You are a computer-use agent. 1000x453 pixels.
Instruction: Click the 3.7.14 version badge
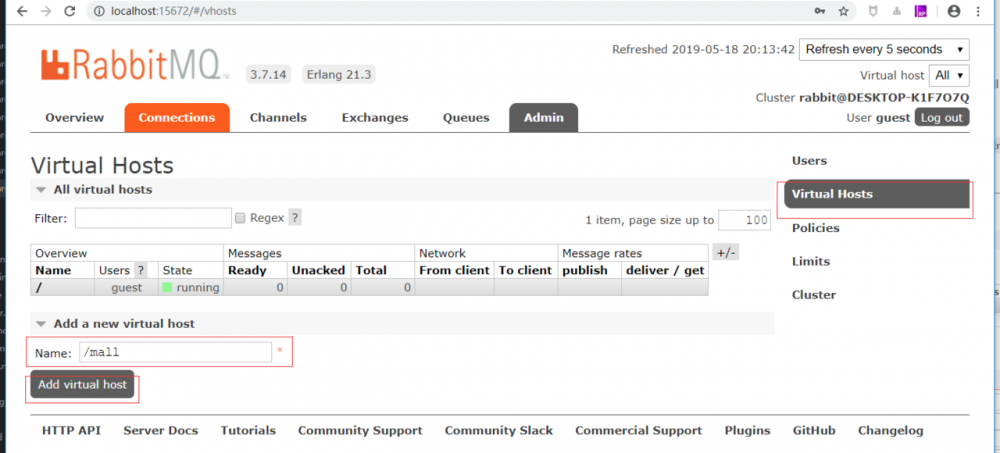pyautogui.click(x=267, y=75)
